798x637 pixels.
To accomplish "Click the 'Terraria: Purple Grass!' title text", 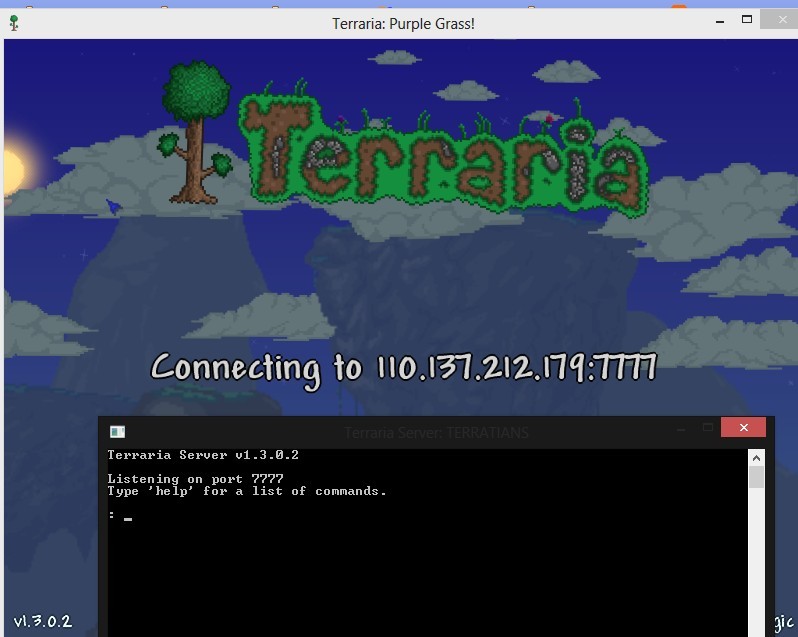I will pos(404,24).
